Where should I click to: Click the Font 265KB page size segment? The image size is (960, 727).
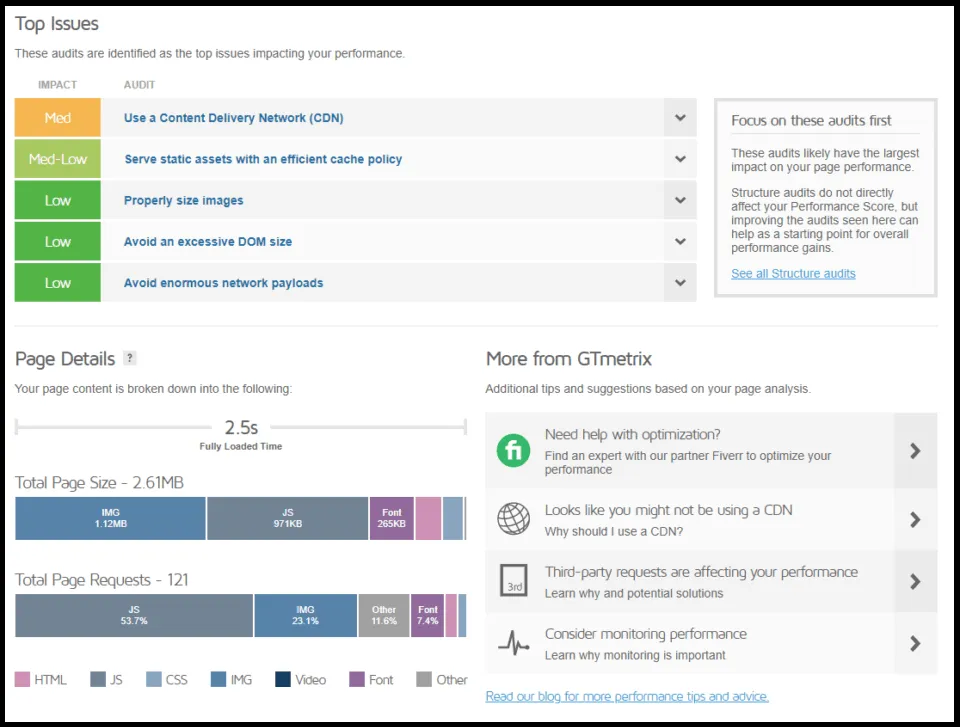pyautogui.click(x=392, y=518)
